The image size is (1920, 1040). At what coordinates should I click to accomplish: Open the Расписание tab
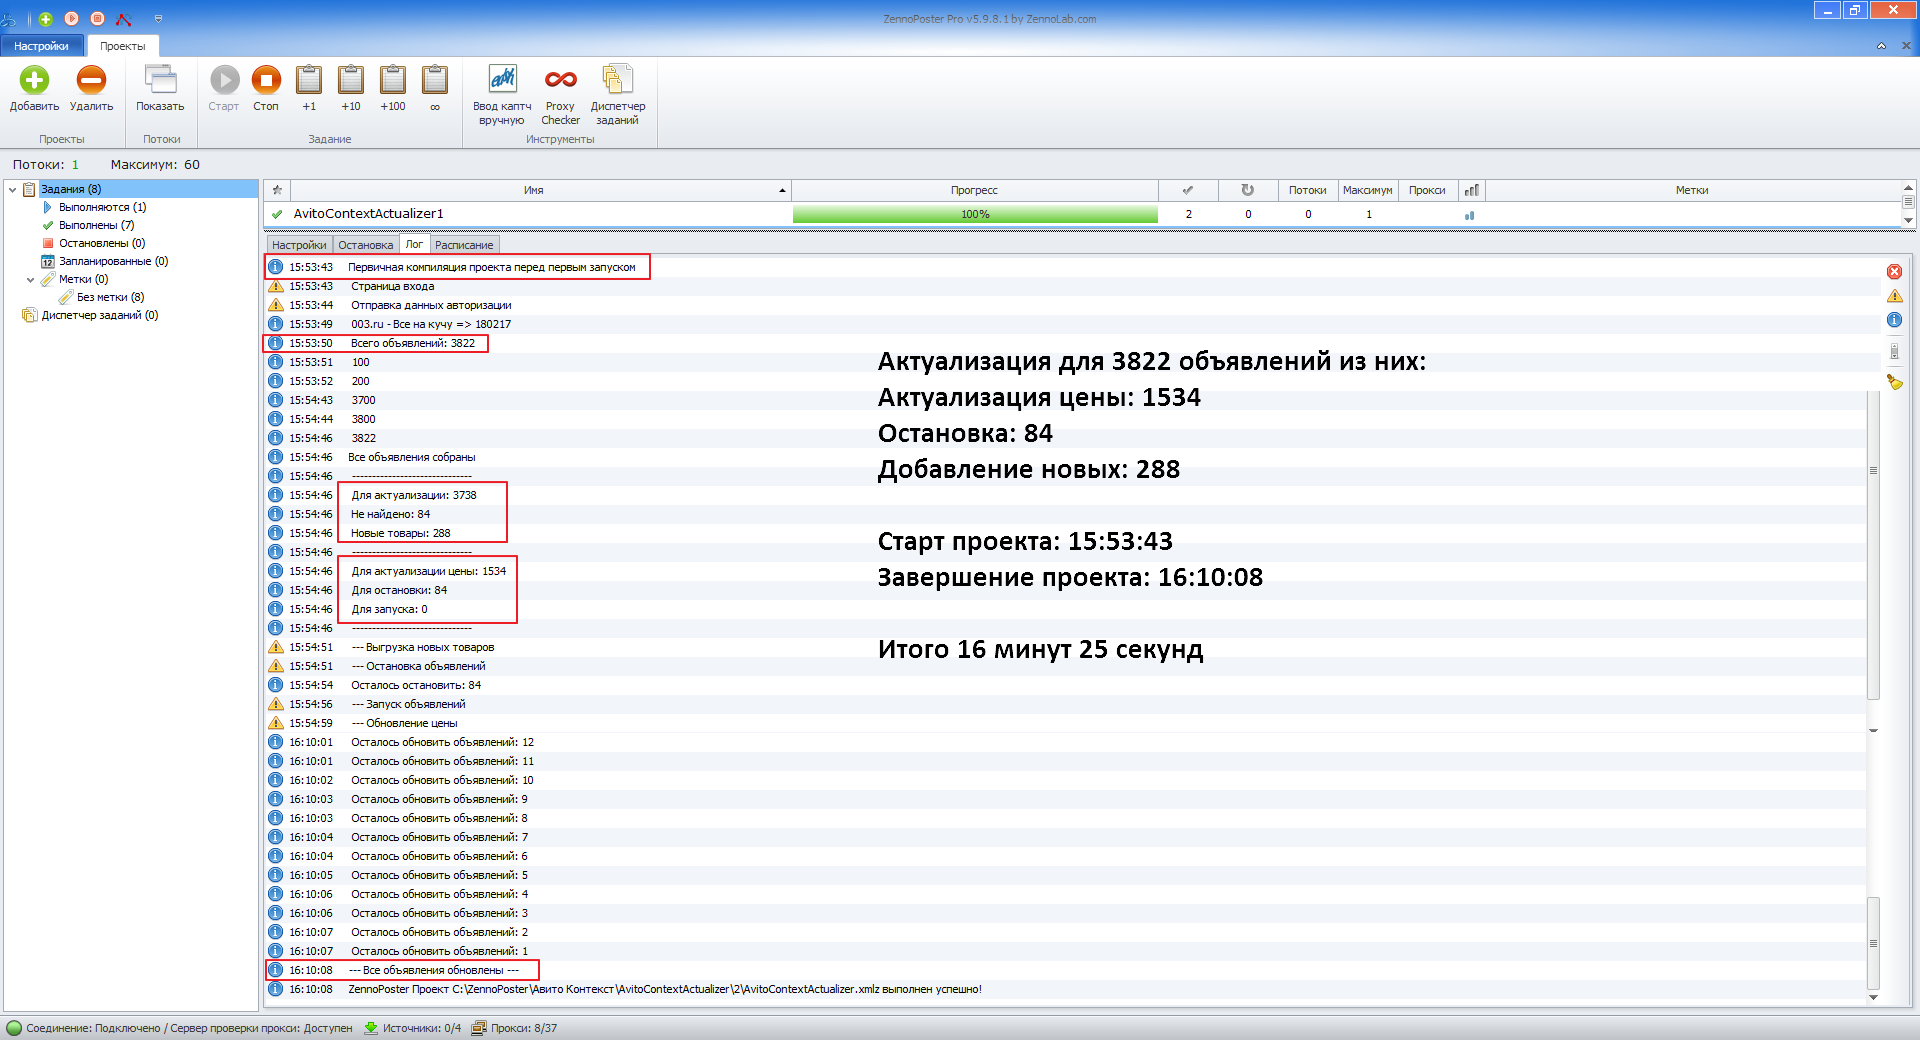(x=464, y=245)
